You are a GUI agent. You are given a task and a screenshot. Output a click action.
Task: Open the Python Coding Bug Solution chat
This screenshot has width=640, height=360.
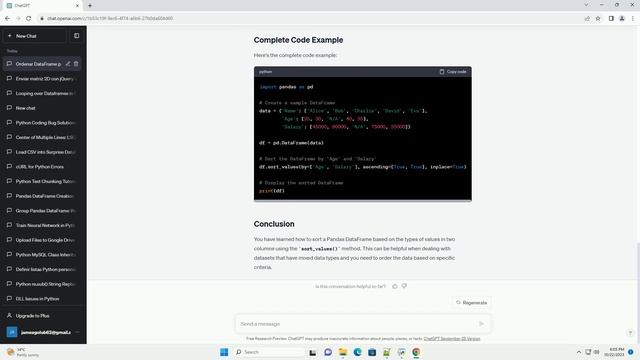click(x=42, y=122)
